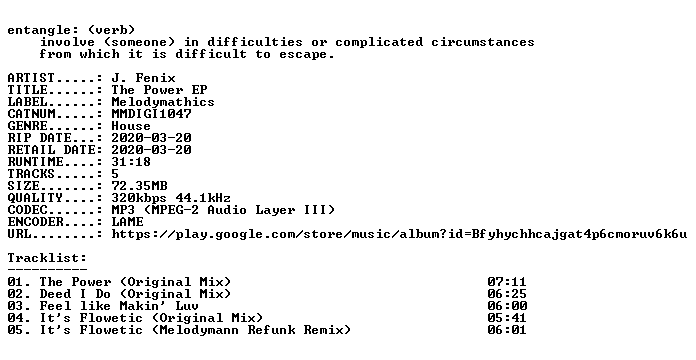Screen dimensions: 696x360
Task: Click the artist name J. Fenix
Action: click(143, 78)
